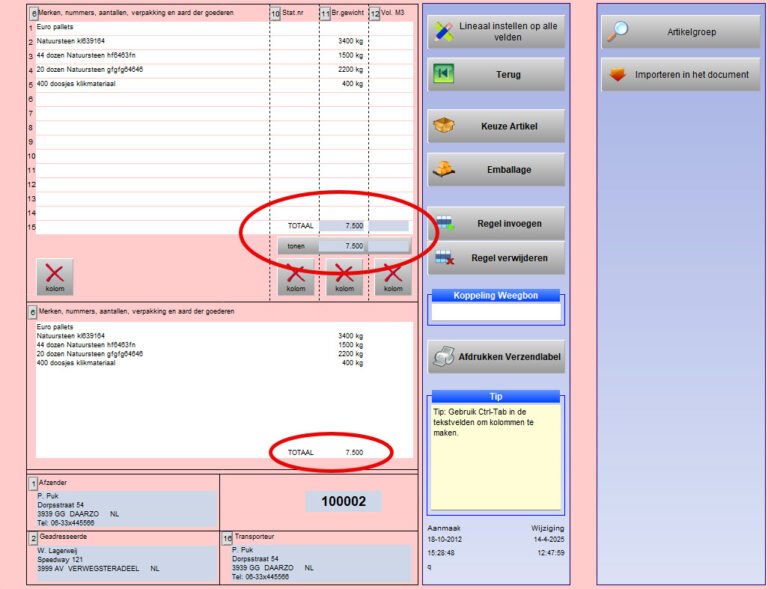Screen dimensions: 768x589
Task: Select the Geadresseerde address box
Action: tap(124, 563)
